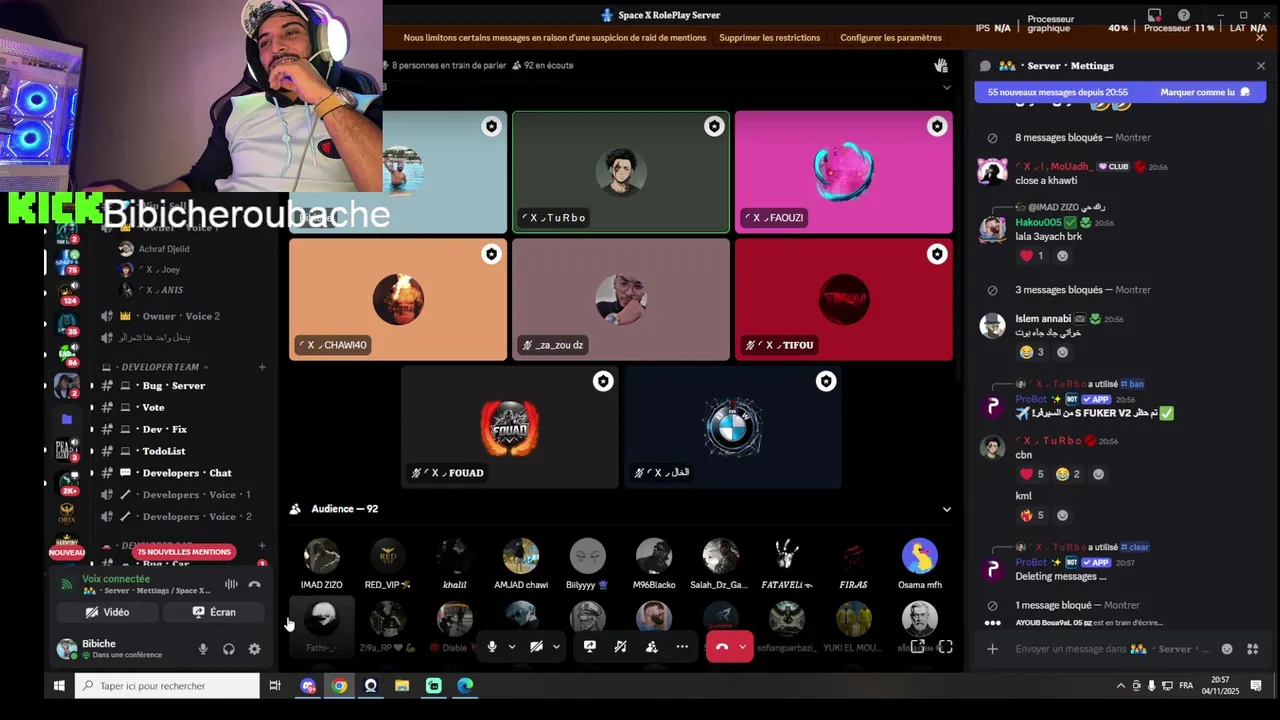The height and width of the screenshot is (720, 1280).
Task: Open the activities/invite icon in call bar
Action: click(651, 647)
